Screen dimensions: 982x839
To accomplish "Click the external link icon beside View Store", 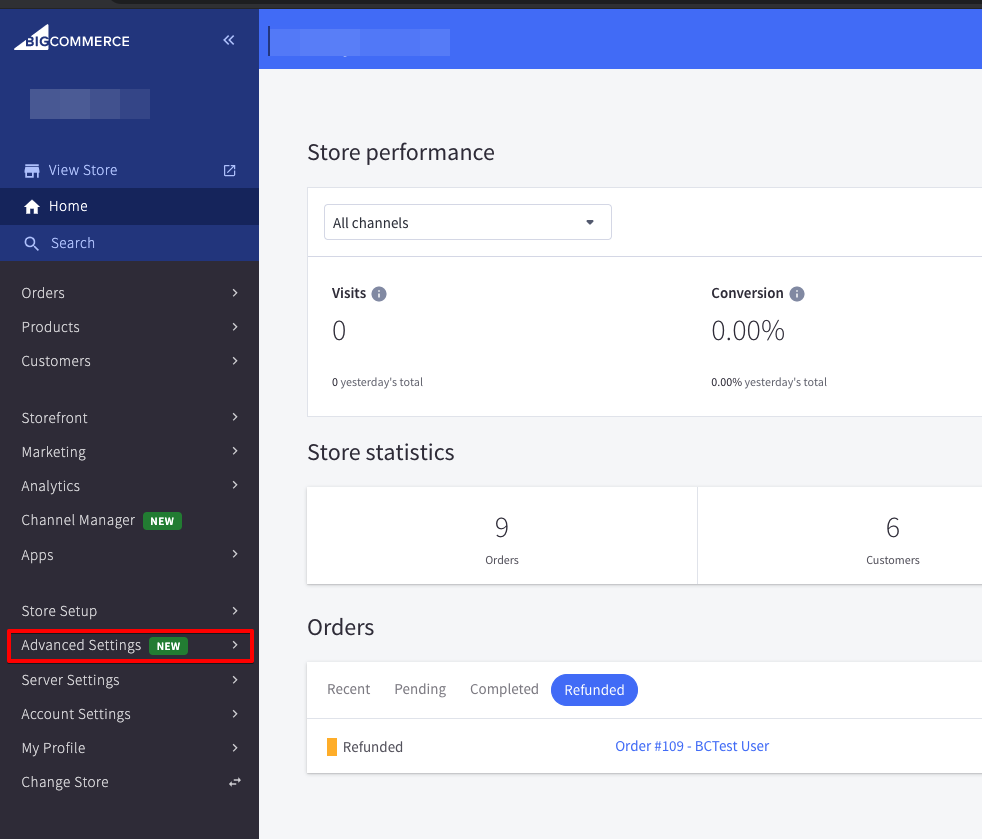I will pyautogui.click(x=229, y=170).
